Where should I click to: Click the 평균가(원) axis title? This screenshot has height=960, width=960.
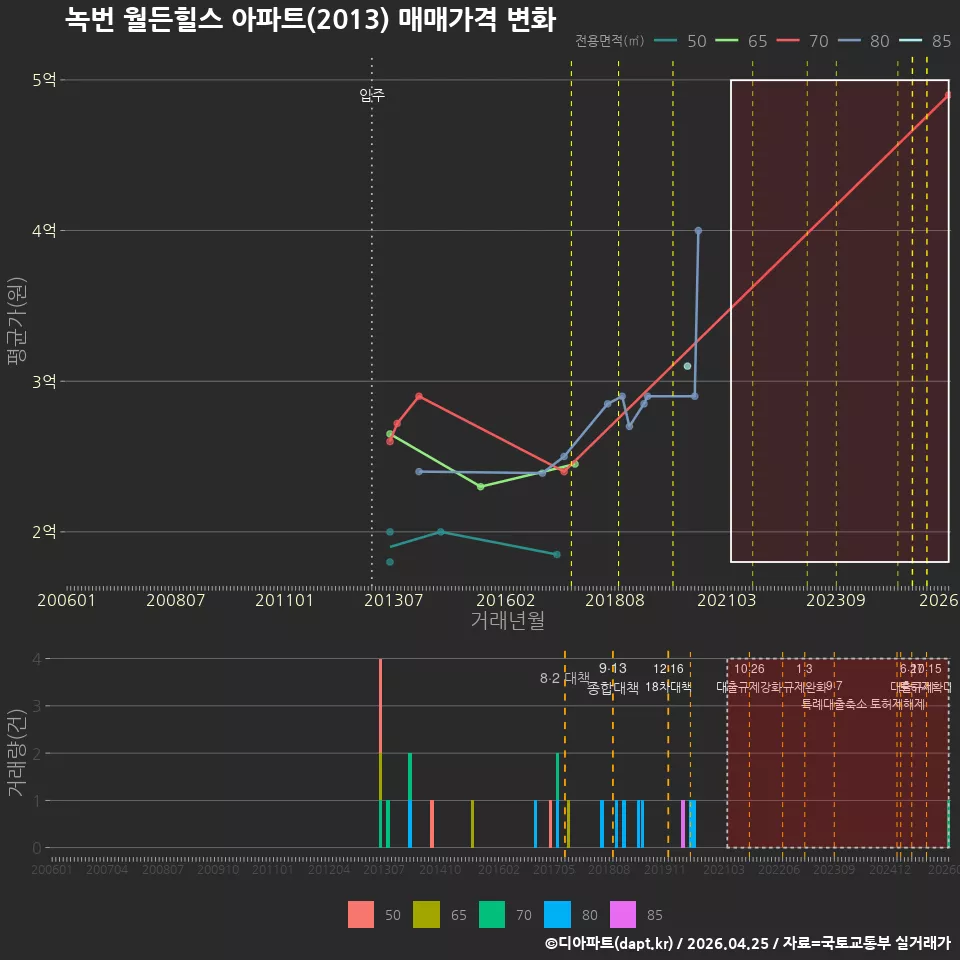pos(17,321)
